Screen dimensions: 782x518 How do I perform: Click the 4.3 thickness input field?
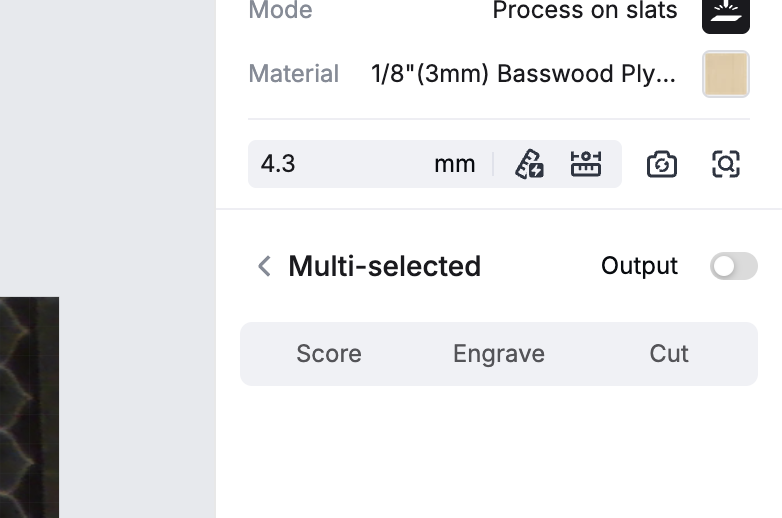click(x=339, y=164)
